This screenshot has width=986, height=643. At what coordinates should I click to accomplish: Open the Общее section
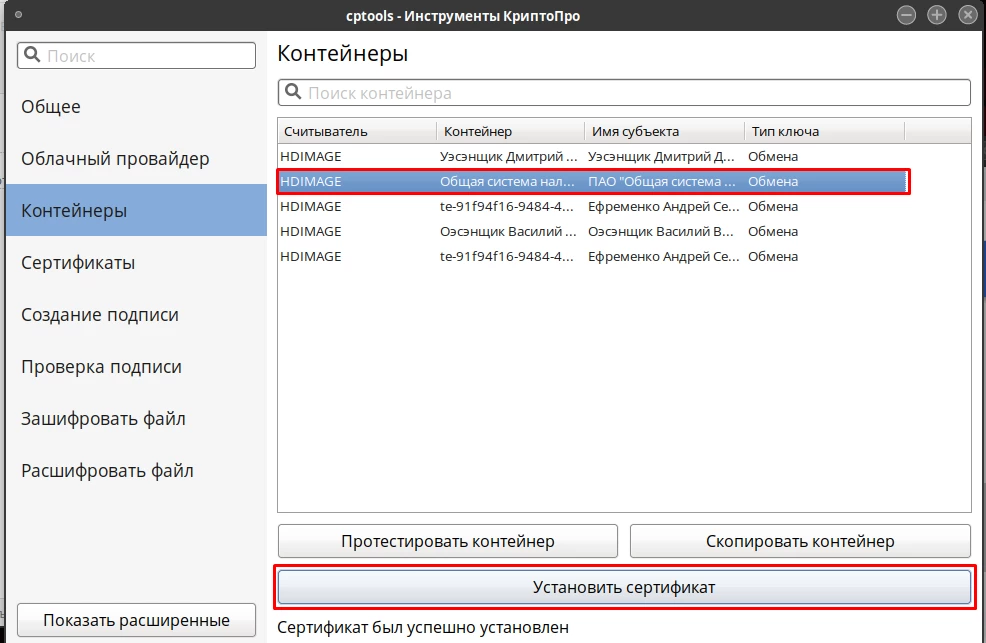coord(136,107)
